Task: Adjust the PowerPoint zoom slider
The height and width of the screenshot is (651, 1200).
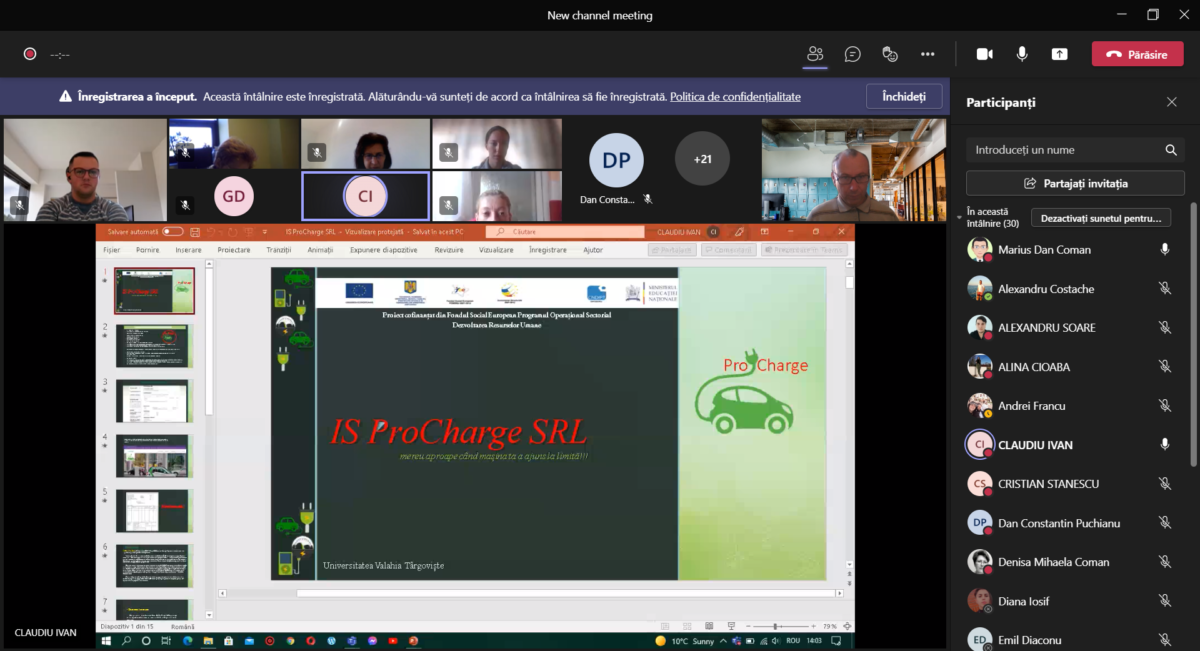Action: (777, 626)
